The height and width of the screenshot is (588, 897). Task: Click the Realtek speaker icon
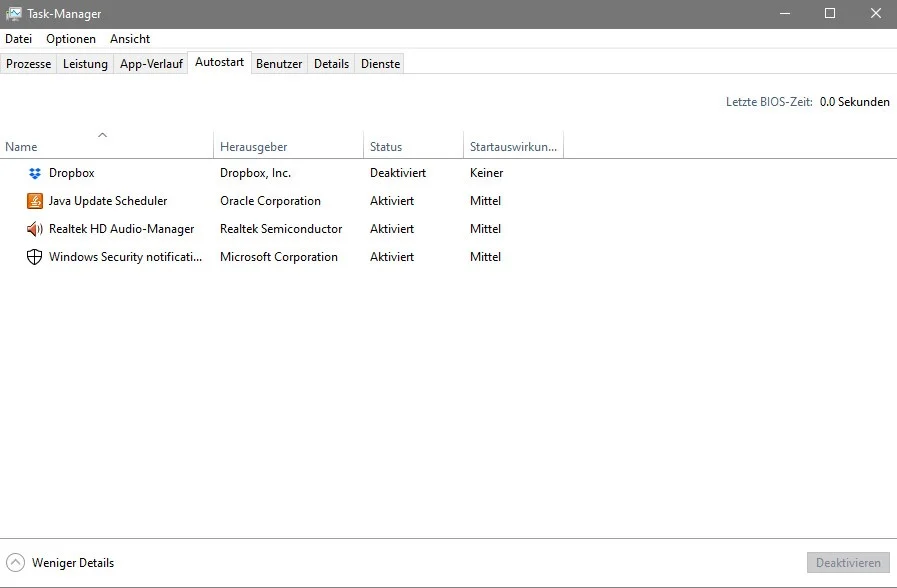35,229
